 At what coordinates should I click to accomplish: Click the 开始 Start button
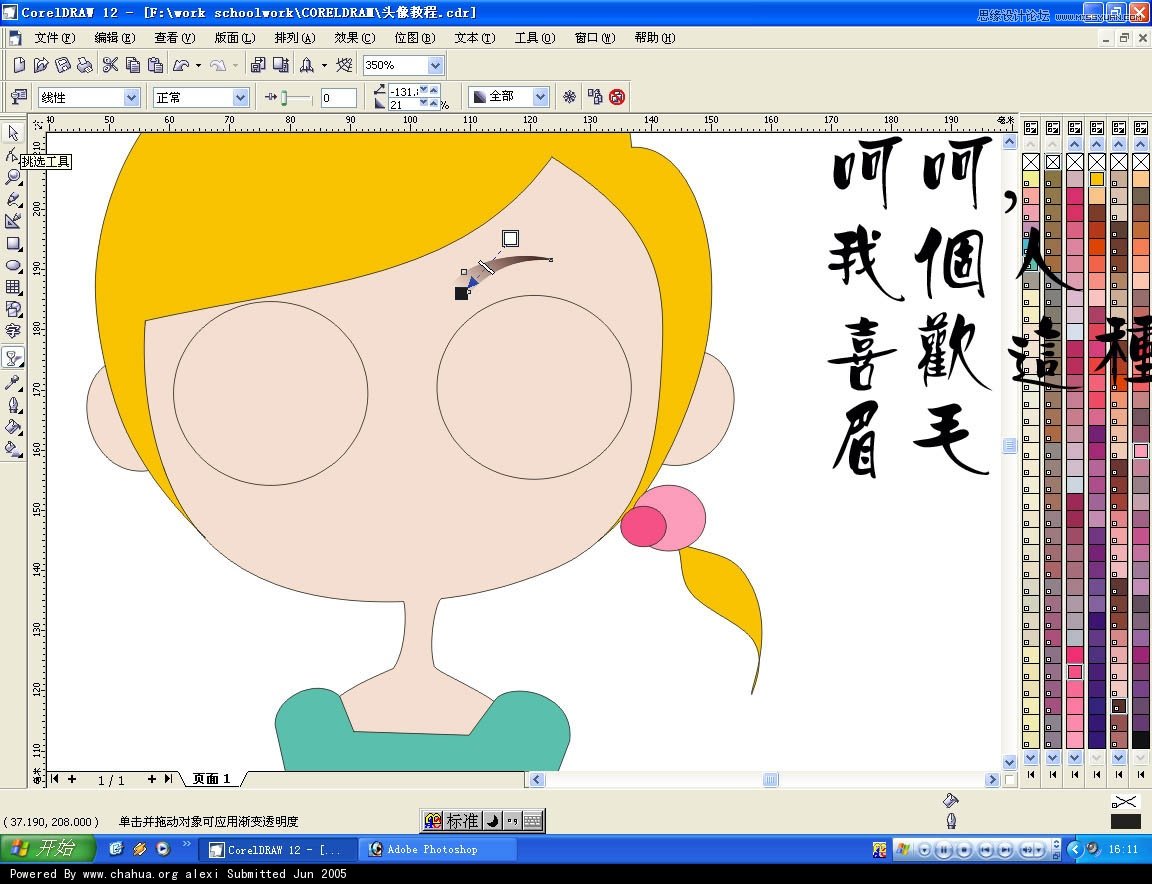tap(45, 848)
